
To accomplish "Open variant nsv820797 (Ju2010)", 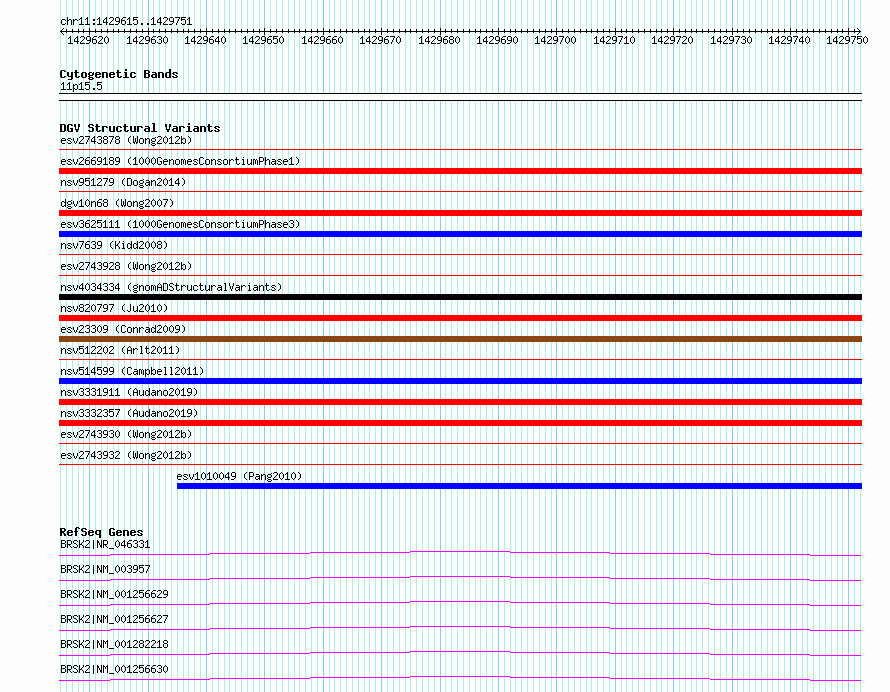I will click(114, 308).
